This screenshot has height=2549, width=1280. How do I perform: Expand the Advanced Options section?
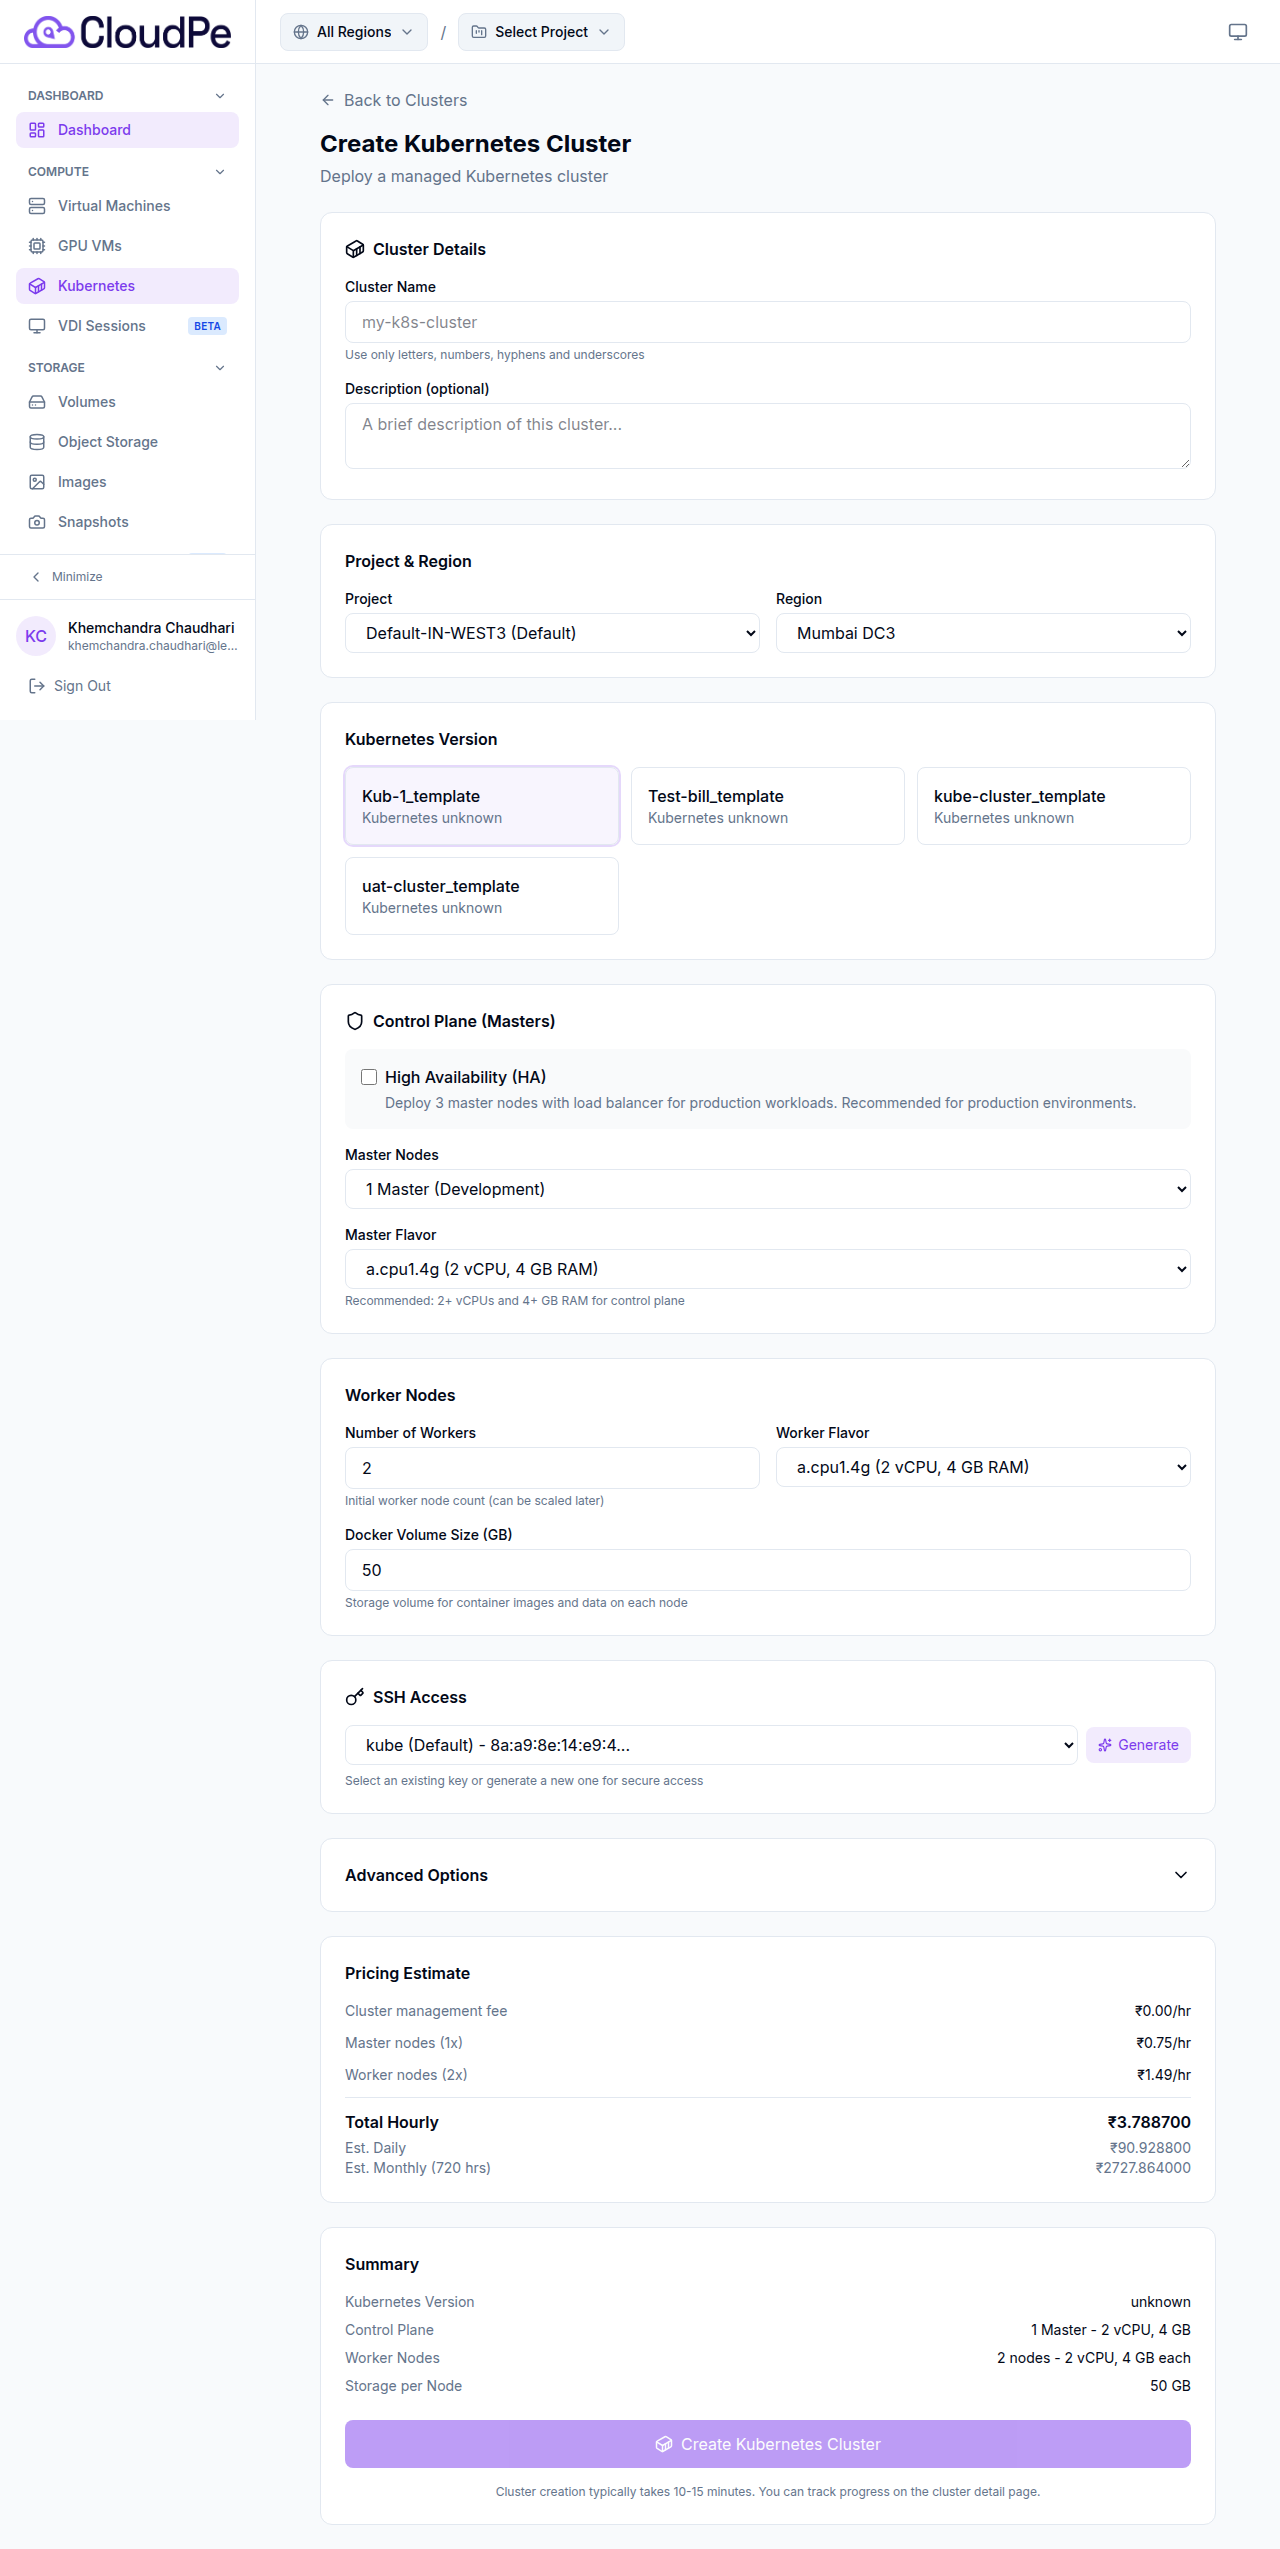click(x=768, y=1875)
